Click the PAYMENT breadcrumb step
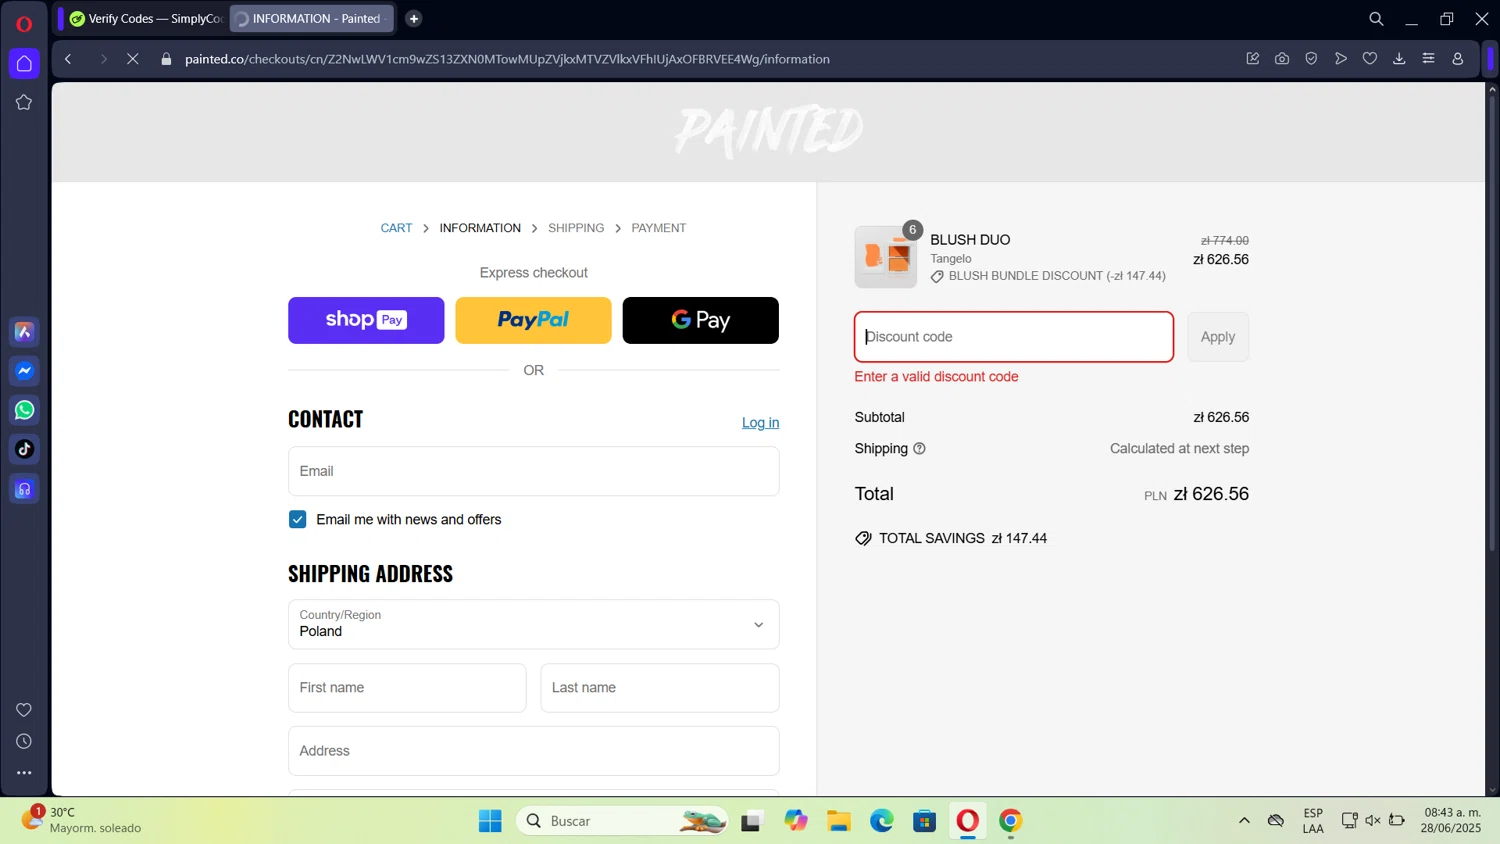Screen dimensions: 1500x844 (x=659, y=228)
